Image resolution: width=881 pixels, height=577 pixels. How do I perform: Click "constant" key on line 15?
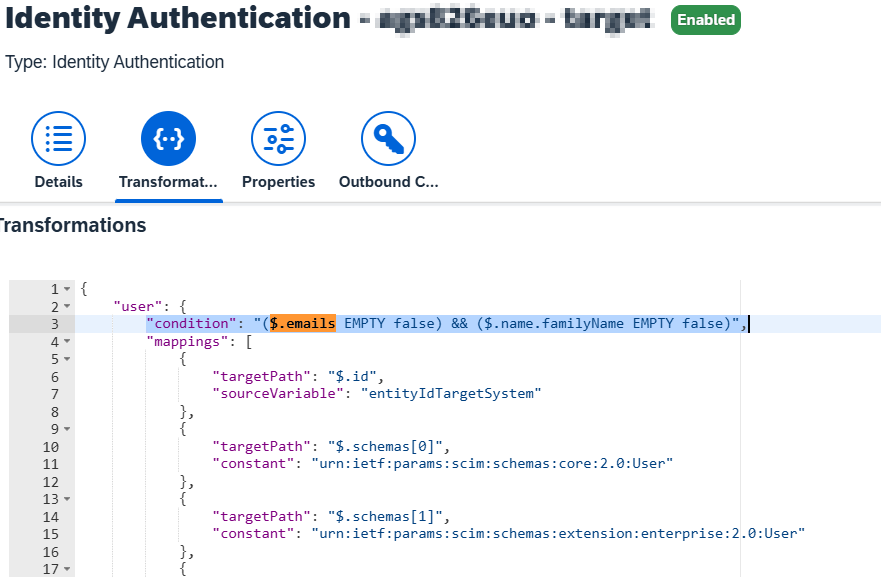[253, 534]
